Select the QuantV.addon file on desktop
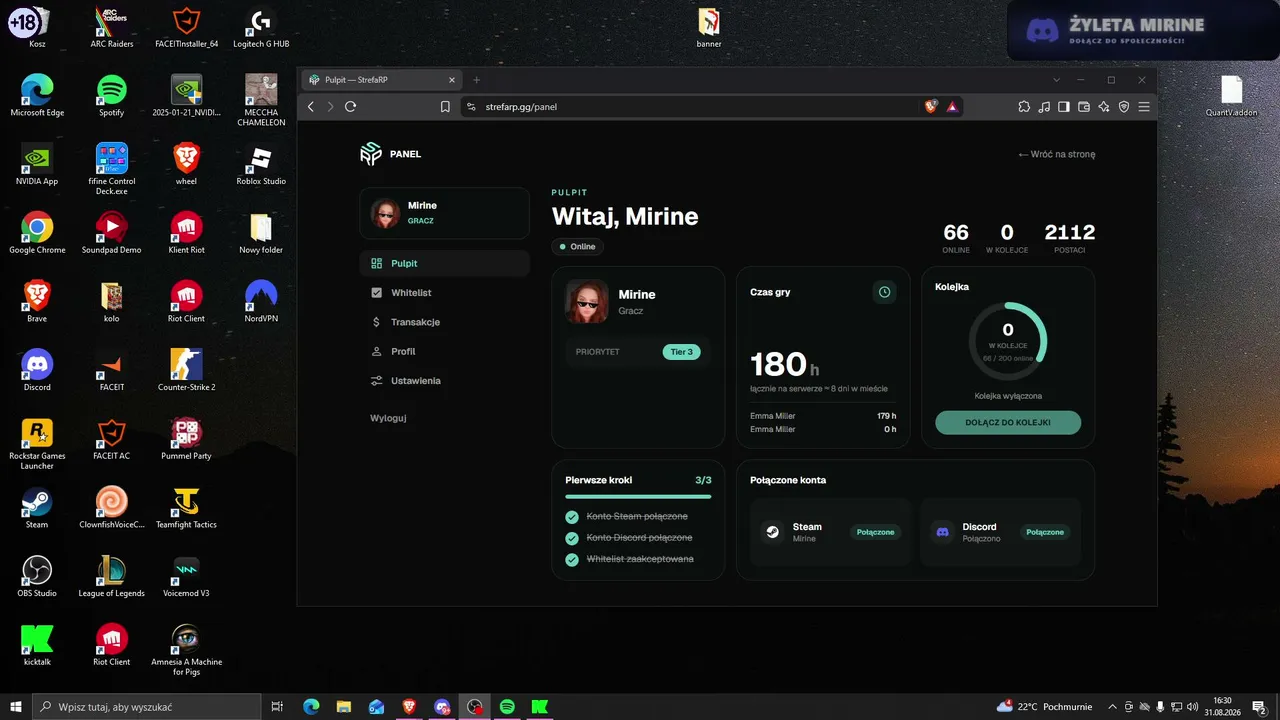This screenshot has width=1280, height=720. (x=1231, y=96)
